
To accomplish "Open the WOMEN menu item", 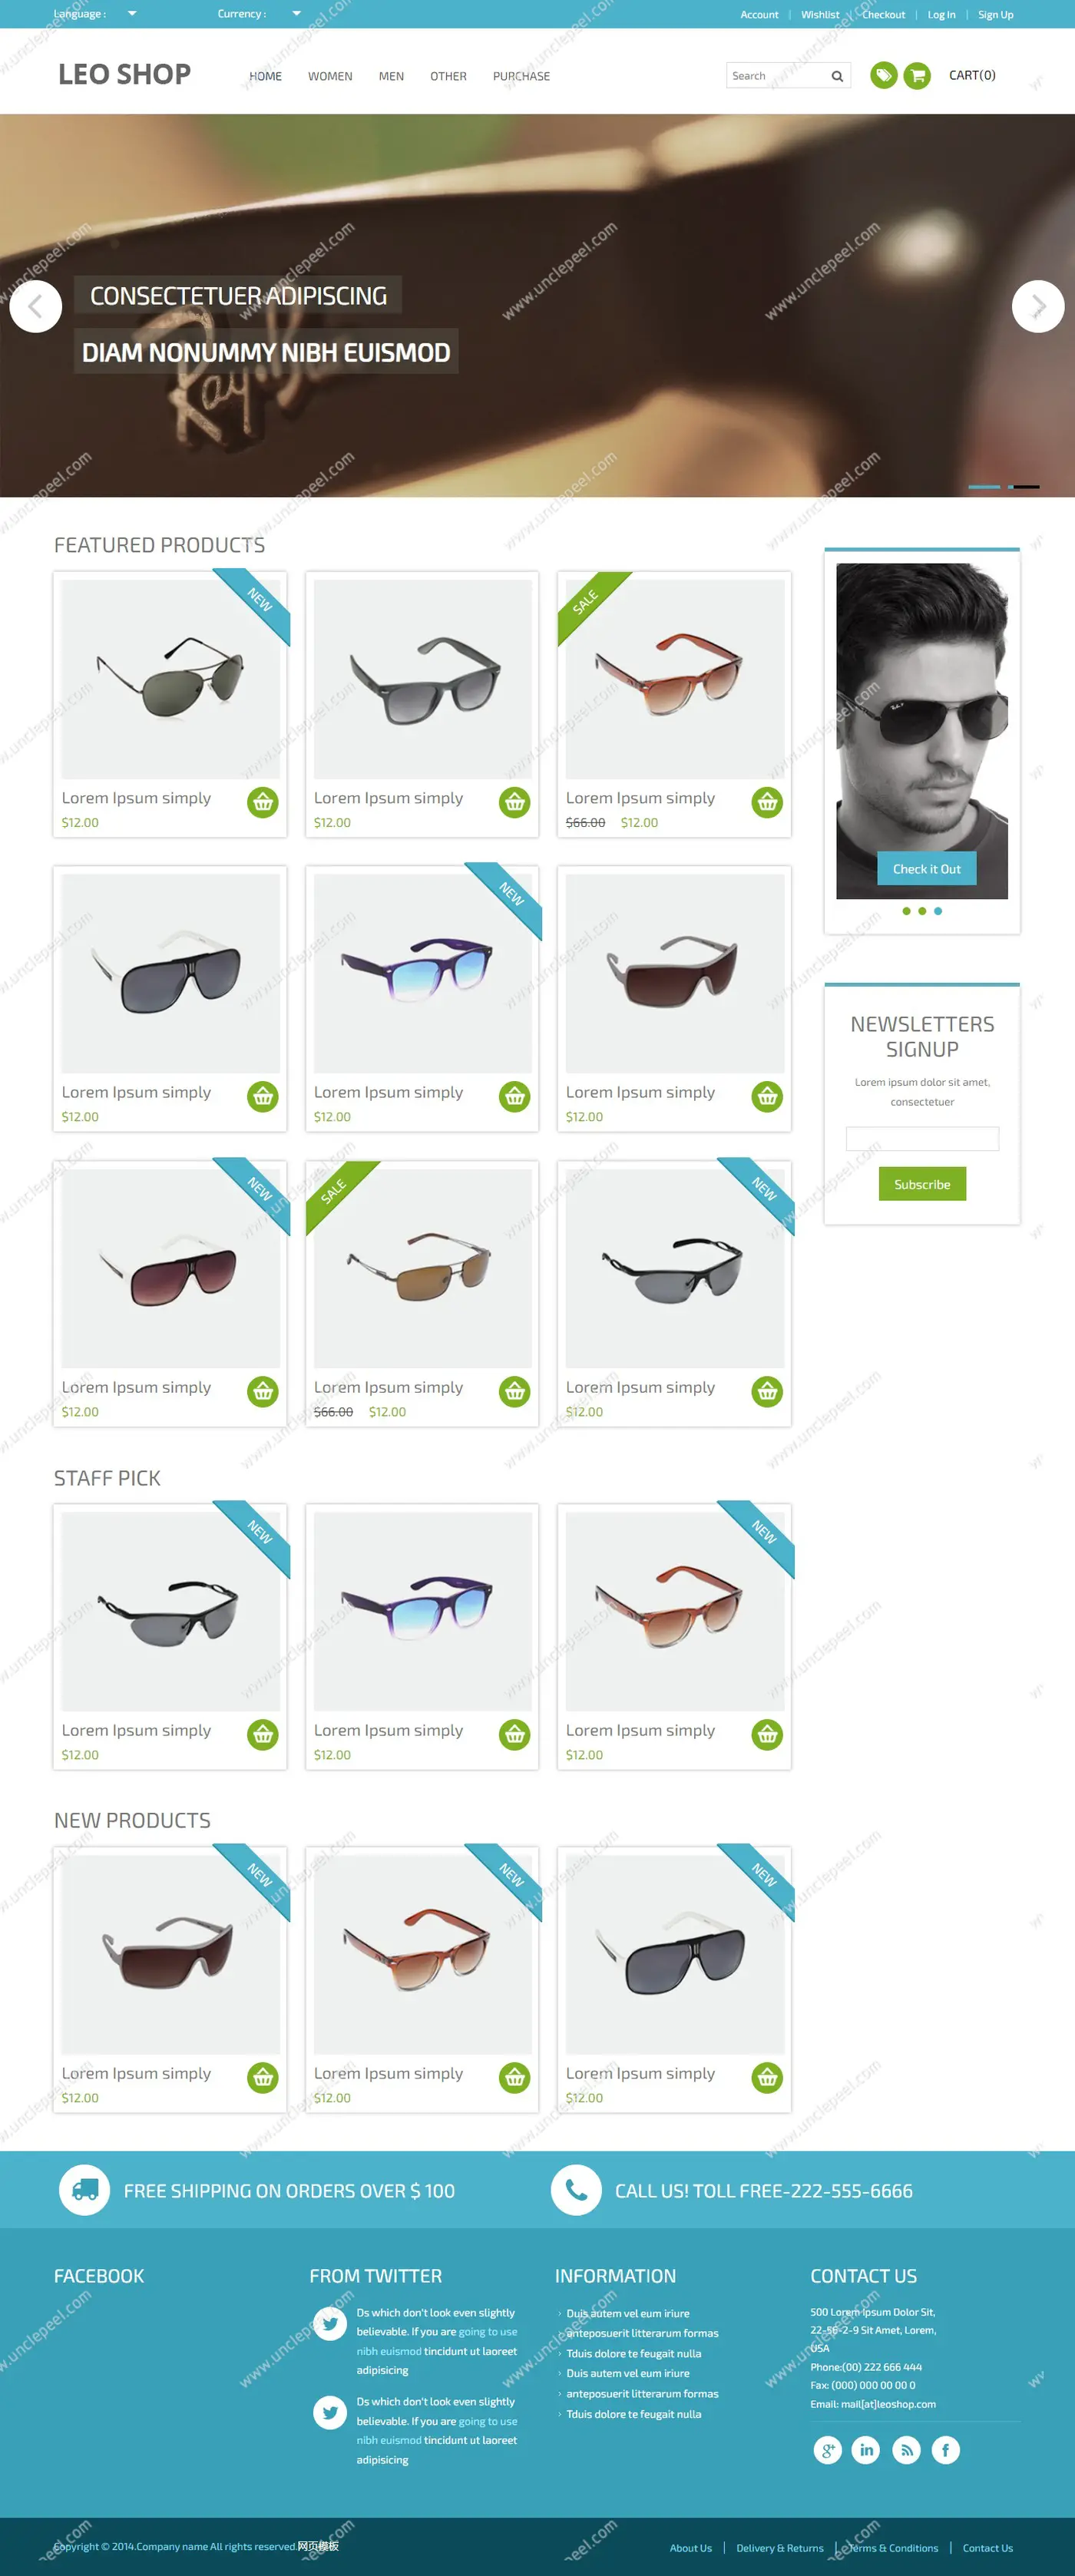I will [x=330, y=76].
